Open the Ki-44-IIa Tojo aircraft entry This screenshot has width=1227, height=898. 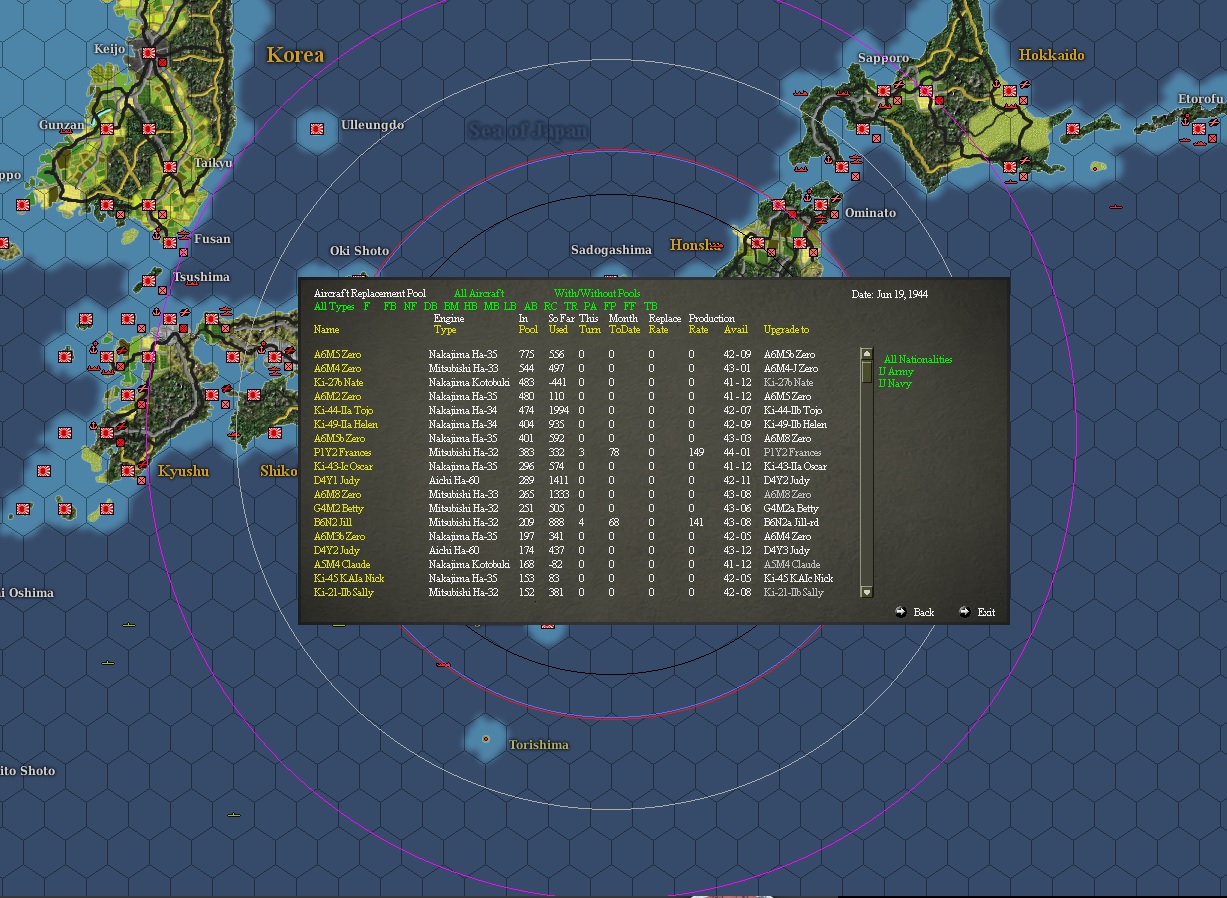pos(343,410)
